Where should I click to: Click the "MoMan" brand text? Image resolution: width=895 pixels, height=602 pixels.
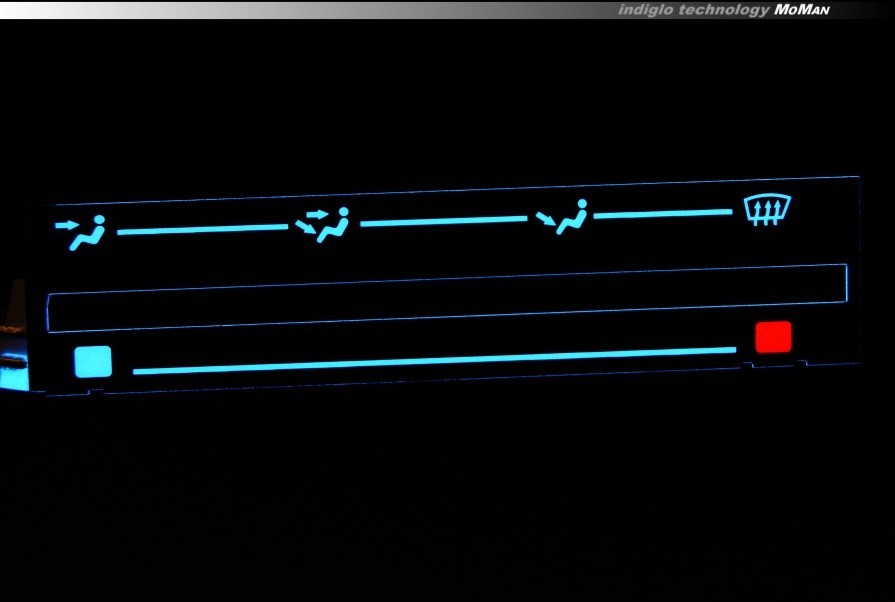pos(802,10)
